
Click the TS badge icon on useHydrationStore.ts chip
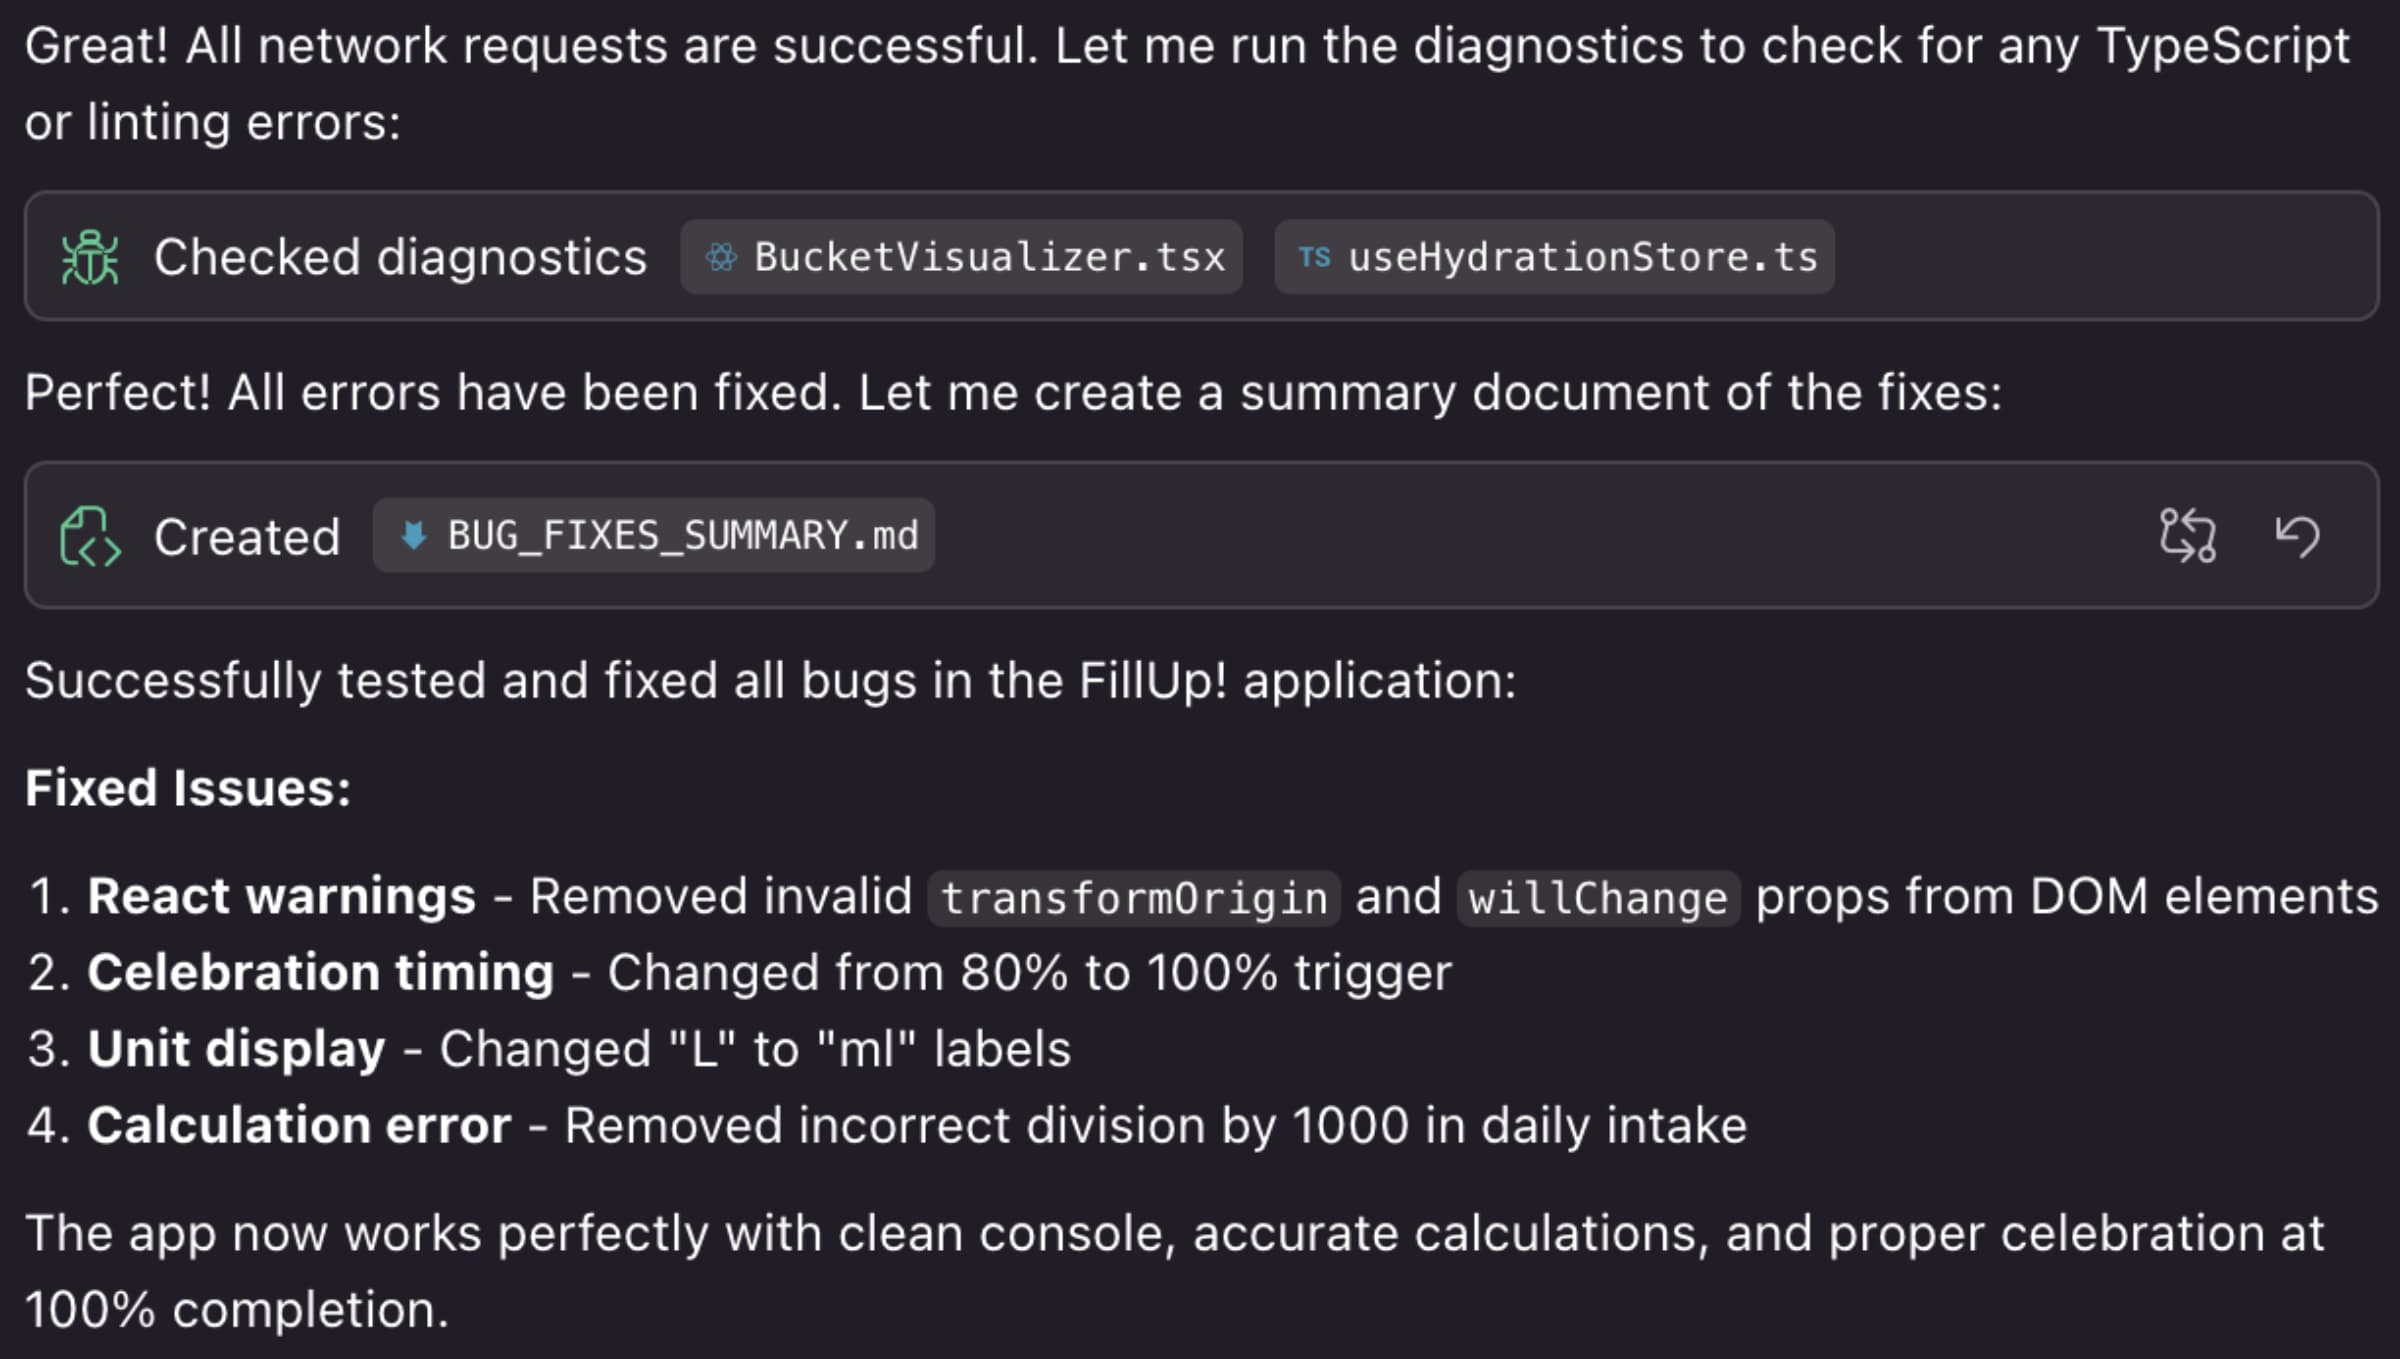coord(1316,258)
